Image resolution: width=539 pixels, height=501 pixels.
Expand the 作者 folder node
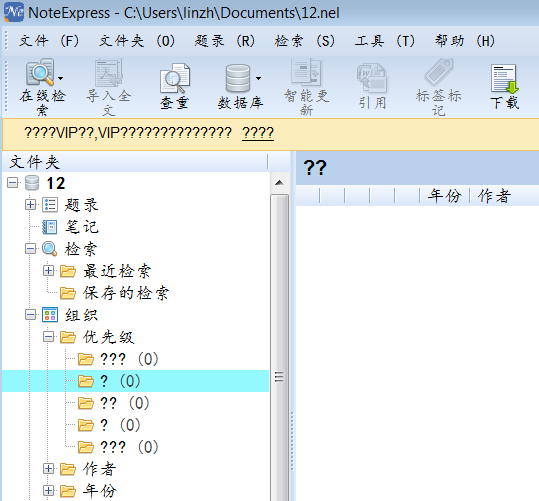coord(48,469)
